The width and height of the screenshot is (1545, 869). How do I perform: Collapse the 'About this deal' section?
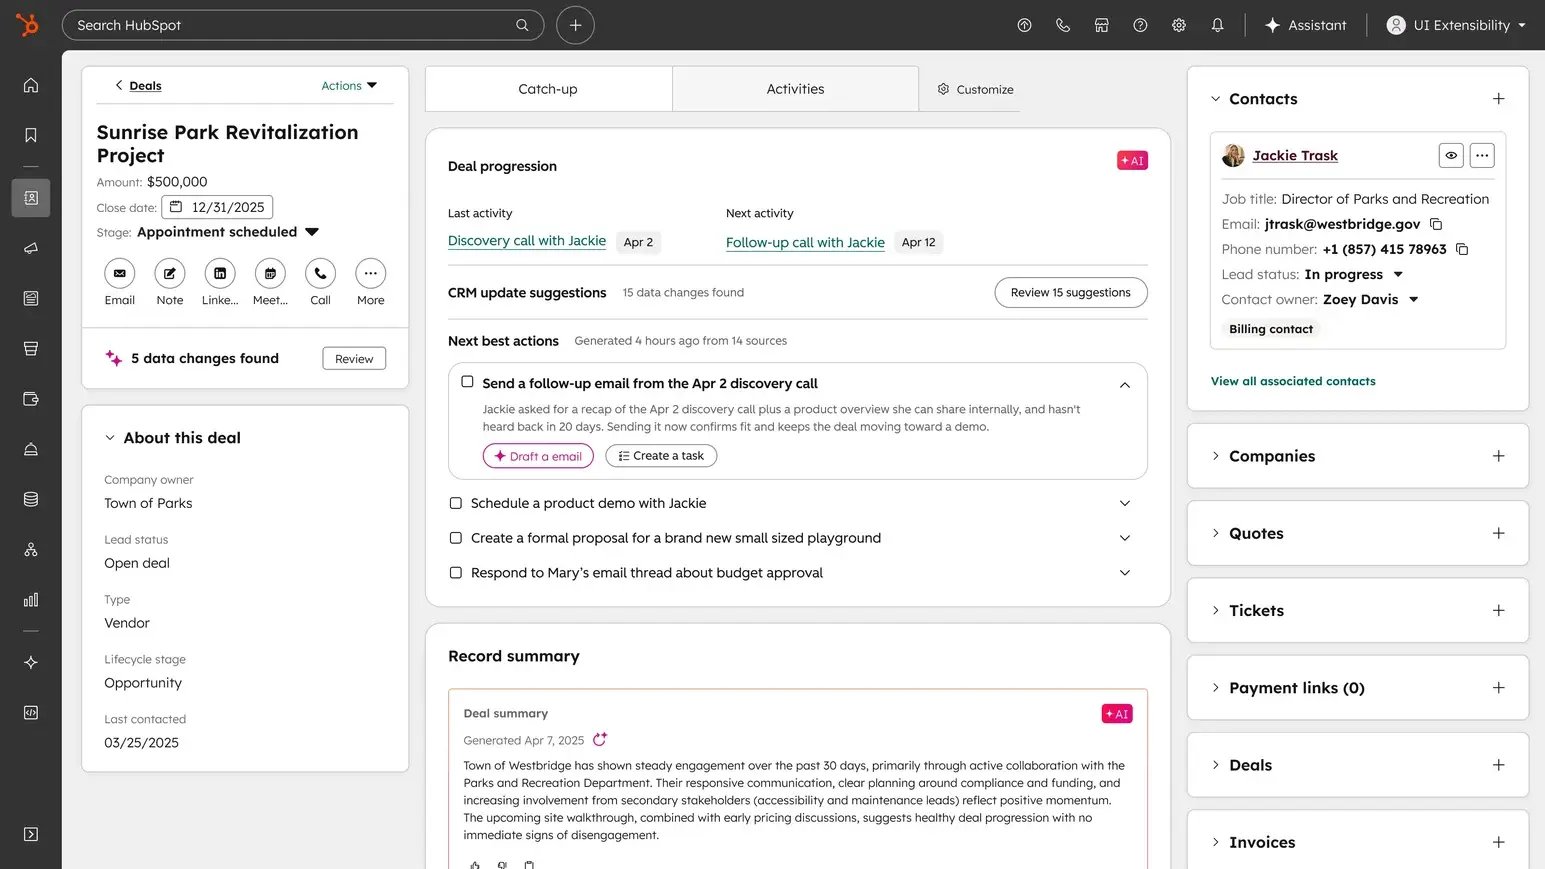tap(110, 438)
